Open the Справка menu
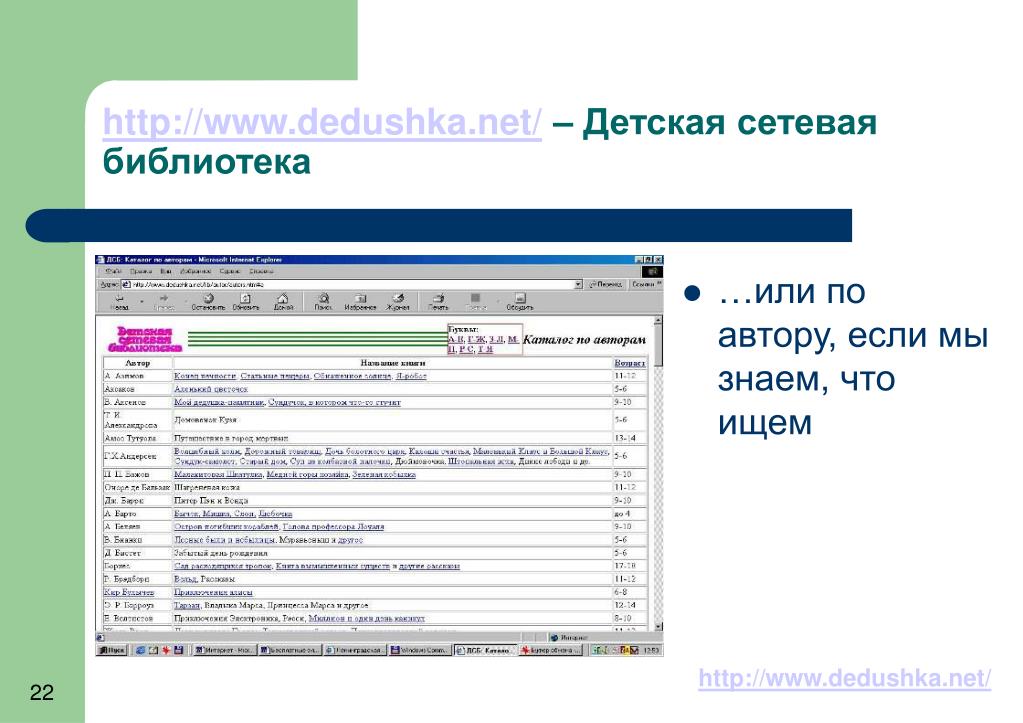This screenshot has width=1023, height=723. click(x=261, y=271)
